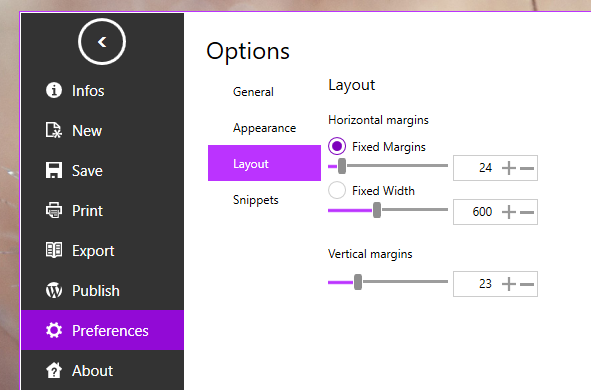This screenshot has height=390, width=591.
Task: Select the Fixed Width radio button
Action: coord(337,190)
